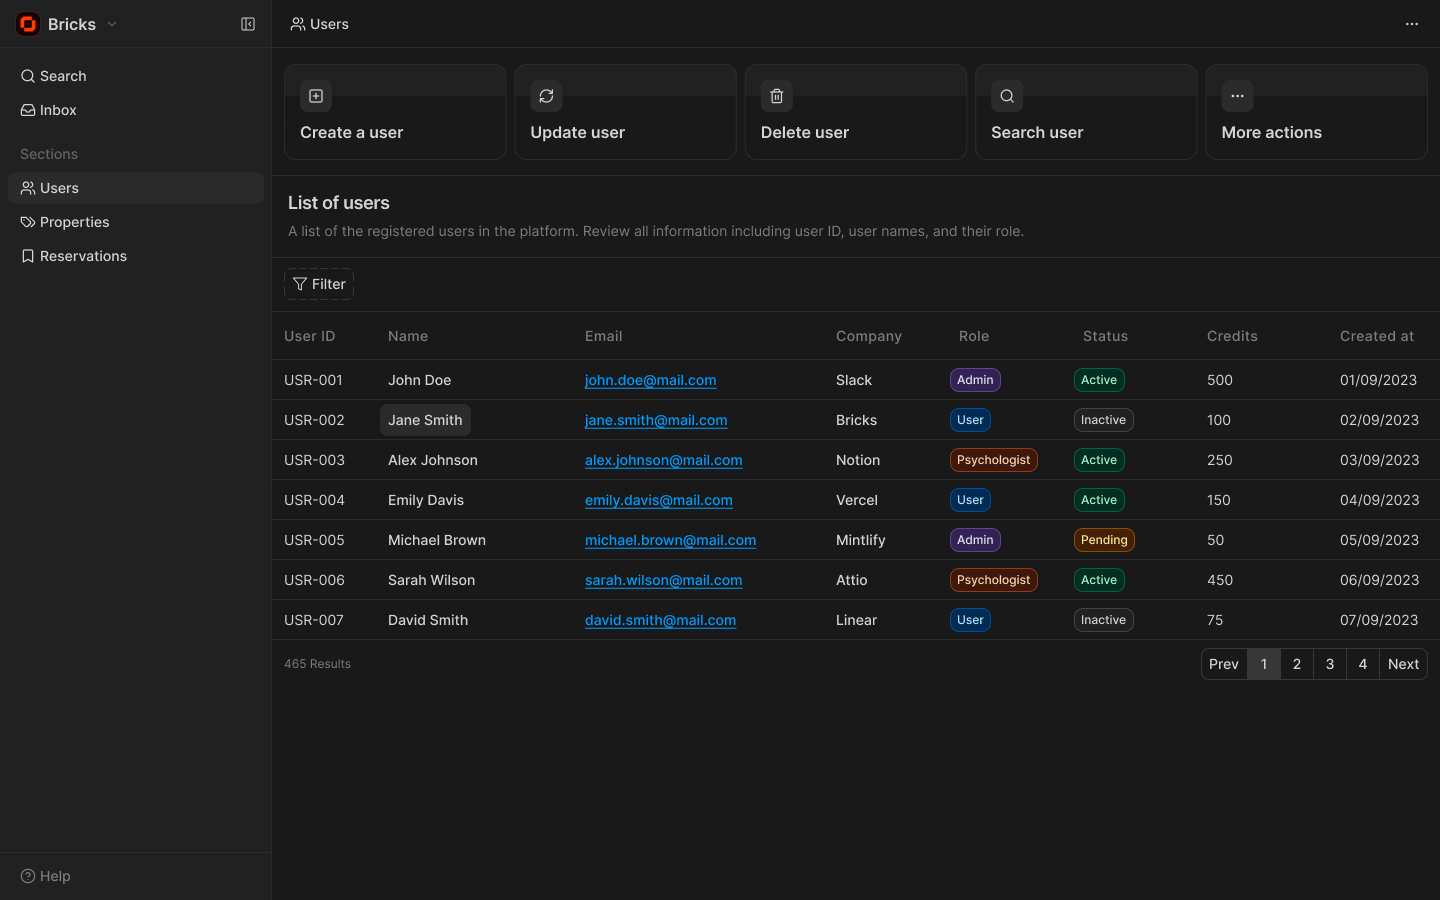The width and height of the screenshot is (1440, 900).
Task: Click the Search user magnifier icon
Action: pyautogui.click(x=1006, y=96)
